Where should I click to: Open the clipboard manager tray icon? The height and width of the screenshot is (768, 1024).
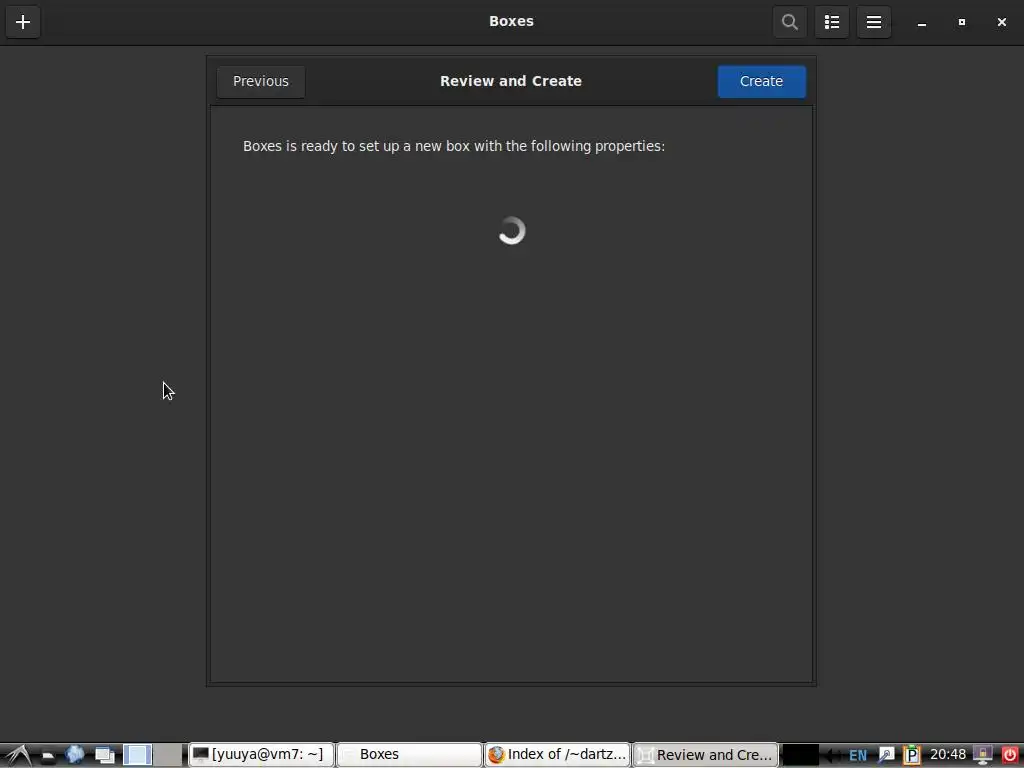[x=912, y=756]
